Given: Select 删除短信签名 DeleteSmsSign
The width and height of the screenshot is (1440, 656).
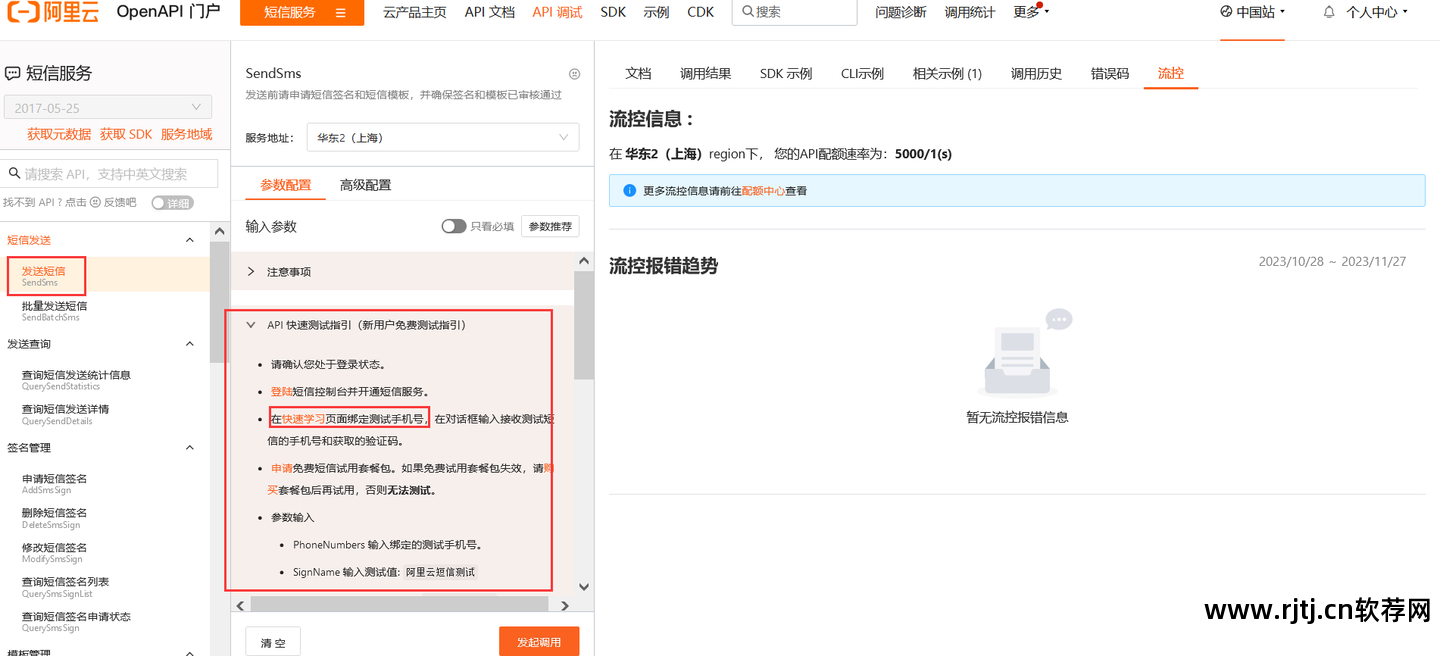Looking at the screenshot, I should pyautogui.click(x=54, y=518).
